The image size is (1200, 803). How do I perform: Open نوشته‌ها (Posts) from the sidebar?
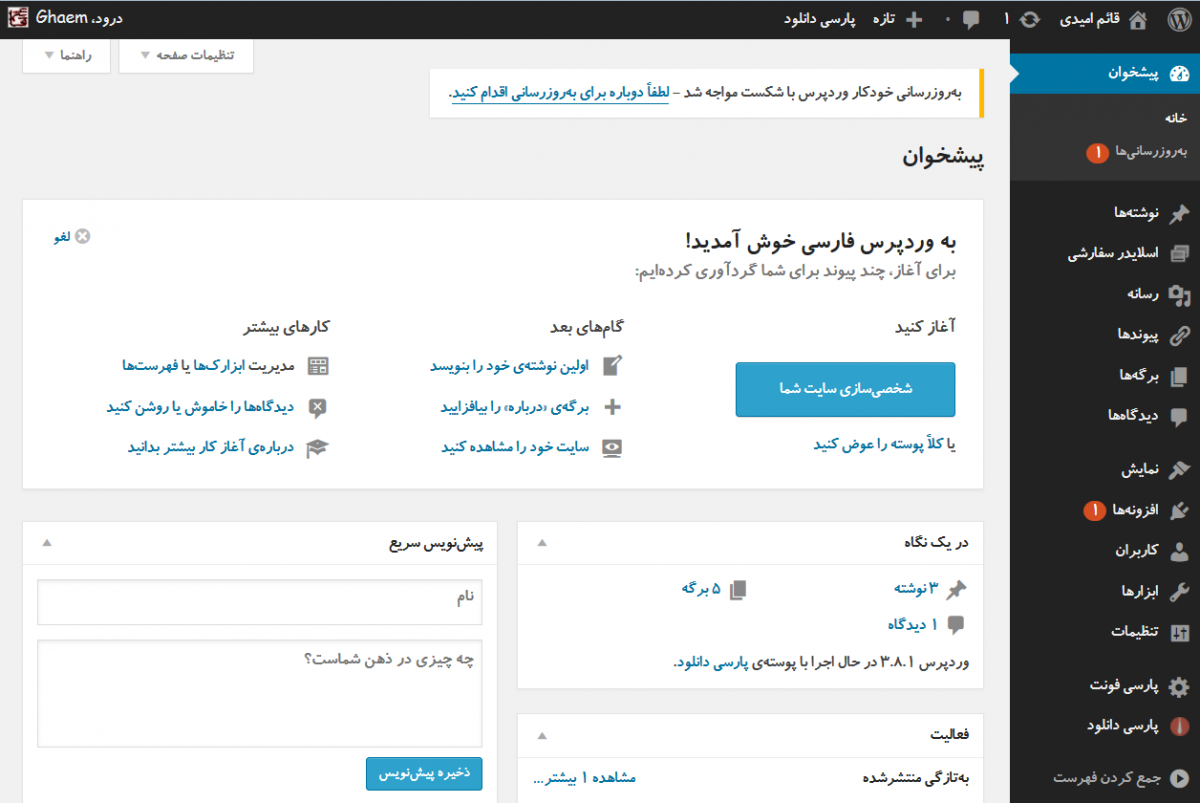[x=1136, y=213]
